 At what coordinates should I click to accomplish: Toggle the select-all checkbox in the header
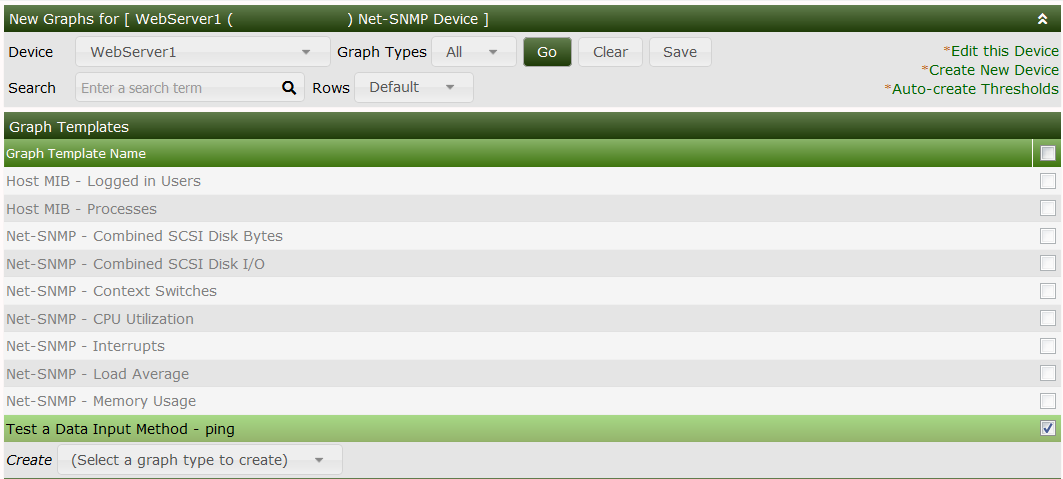pos(1048,154)
